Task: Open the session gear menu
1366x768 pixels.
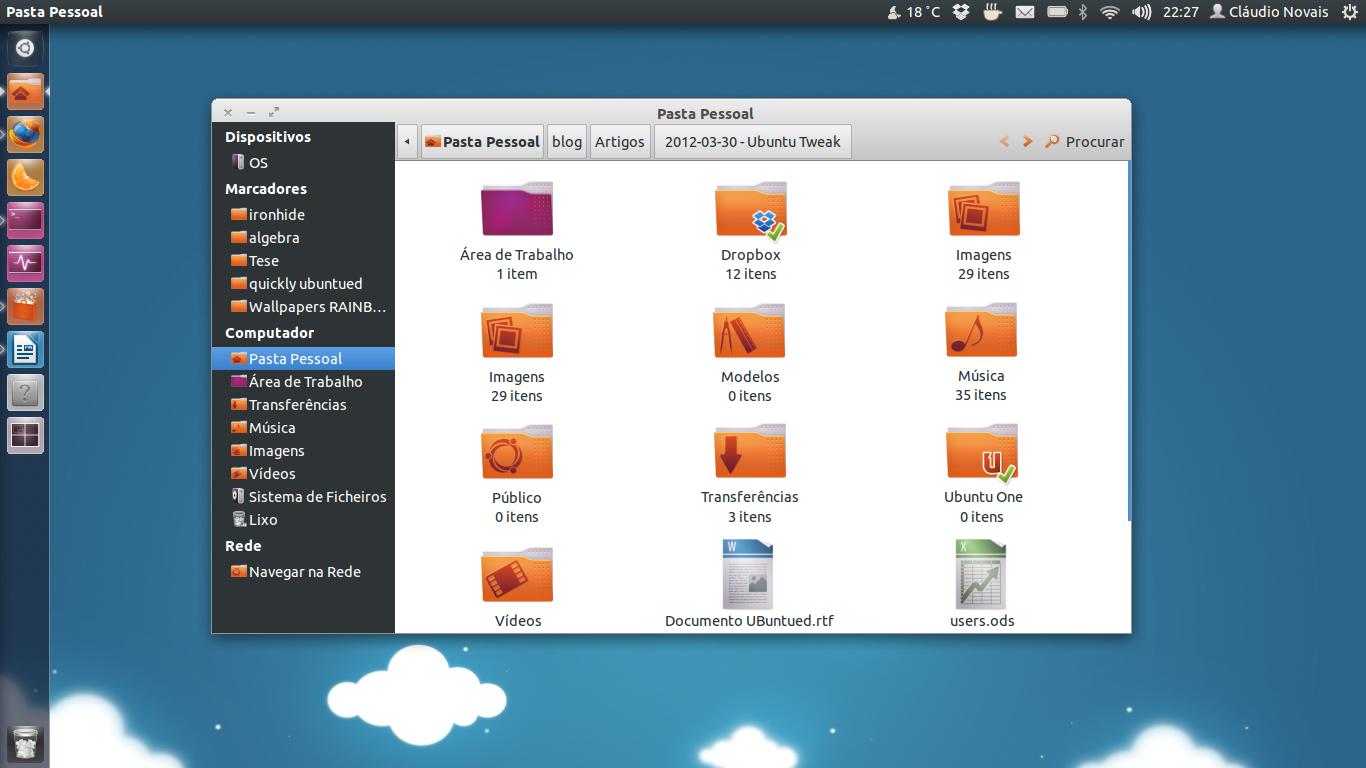Action: click(1352, 12)
